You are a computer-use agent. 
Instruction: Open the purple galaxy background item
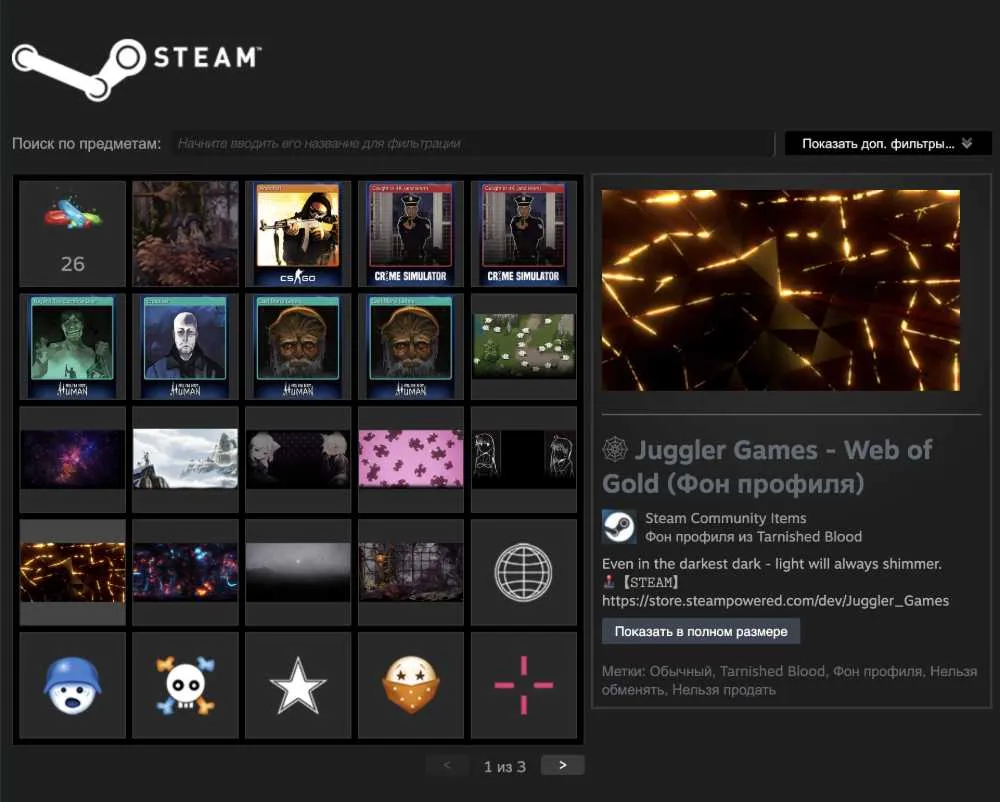73,459
